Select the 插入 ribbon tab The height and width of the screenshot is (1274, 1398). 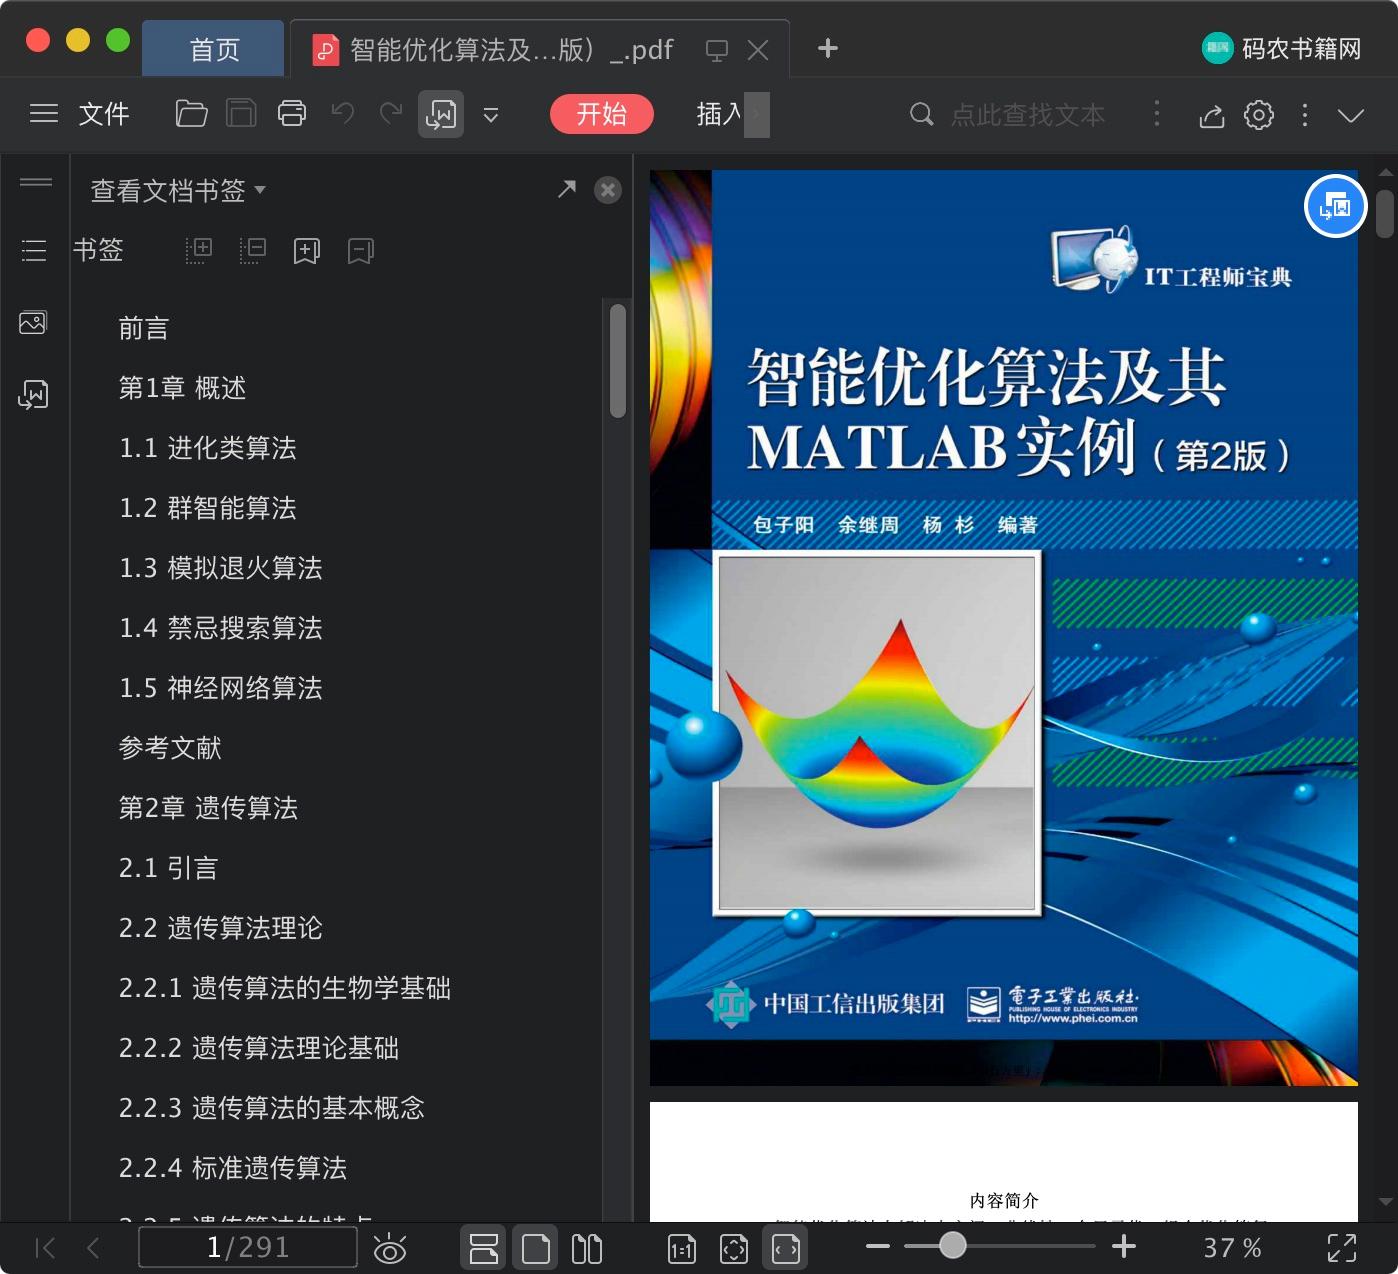click(719, 114)
